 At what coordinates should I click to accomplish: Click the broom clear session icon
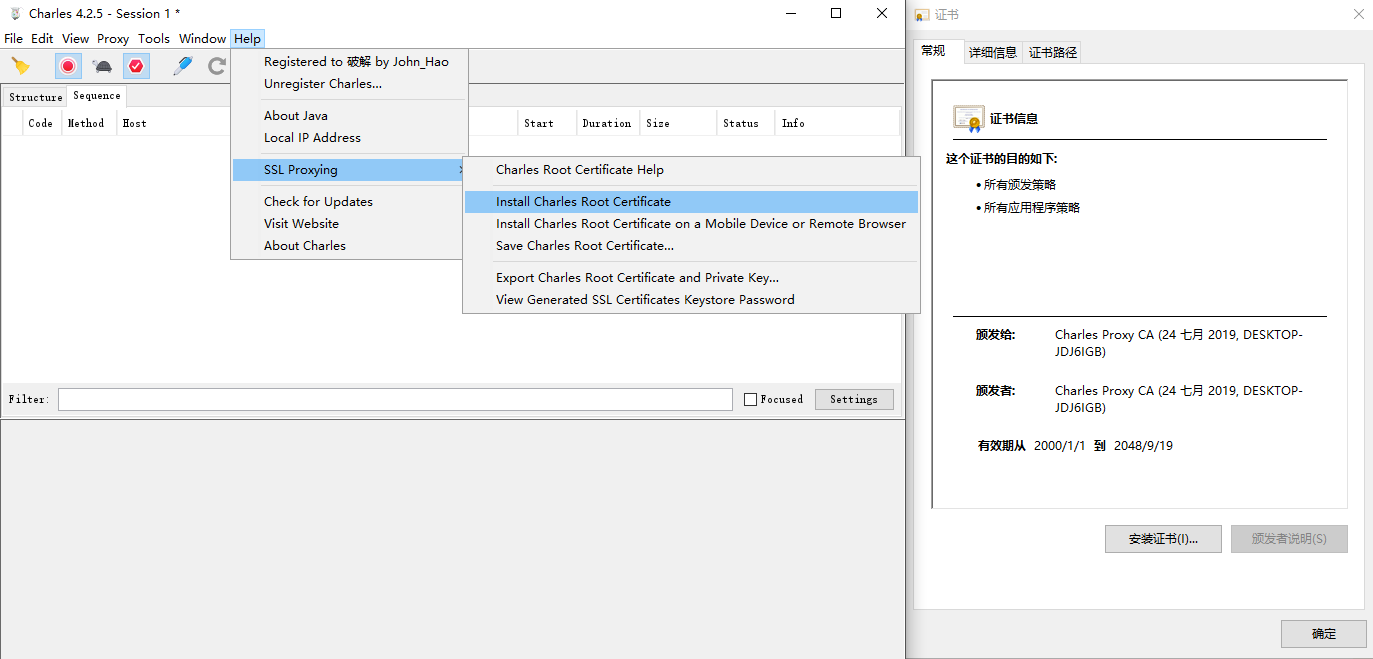tap(20, 66)
